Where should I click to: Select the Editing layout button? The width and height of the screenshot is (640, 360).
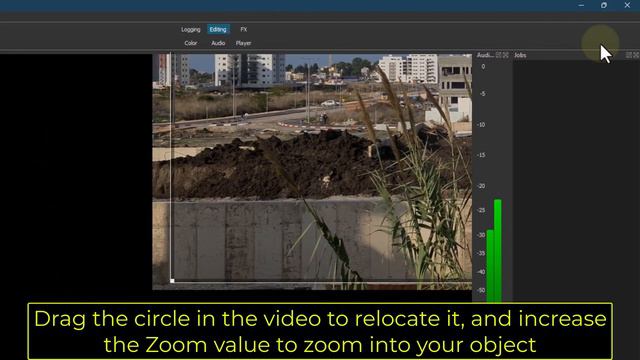[x=218, y=29]
